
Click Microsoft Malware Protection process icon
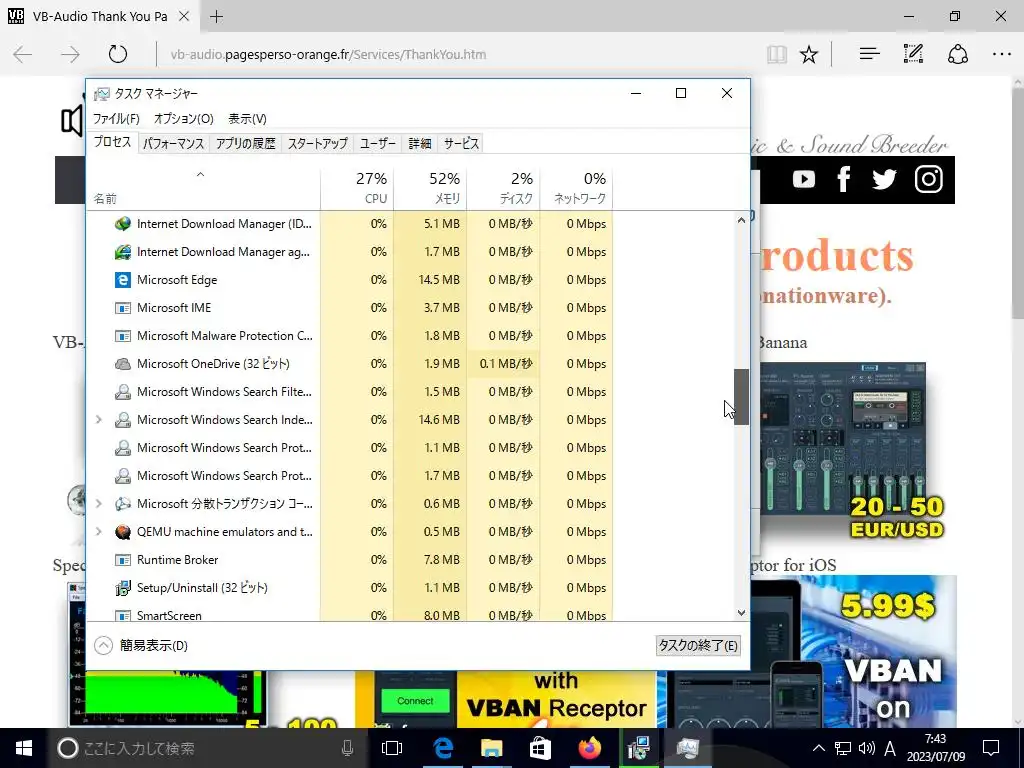[x=123, y=336]
